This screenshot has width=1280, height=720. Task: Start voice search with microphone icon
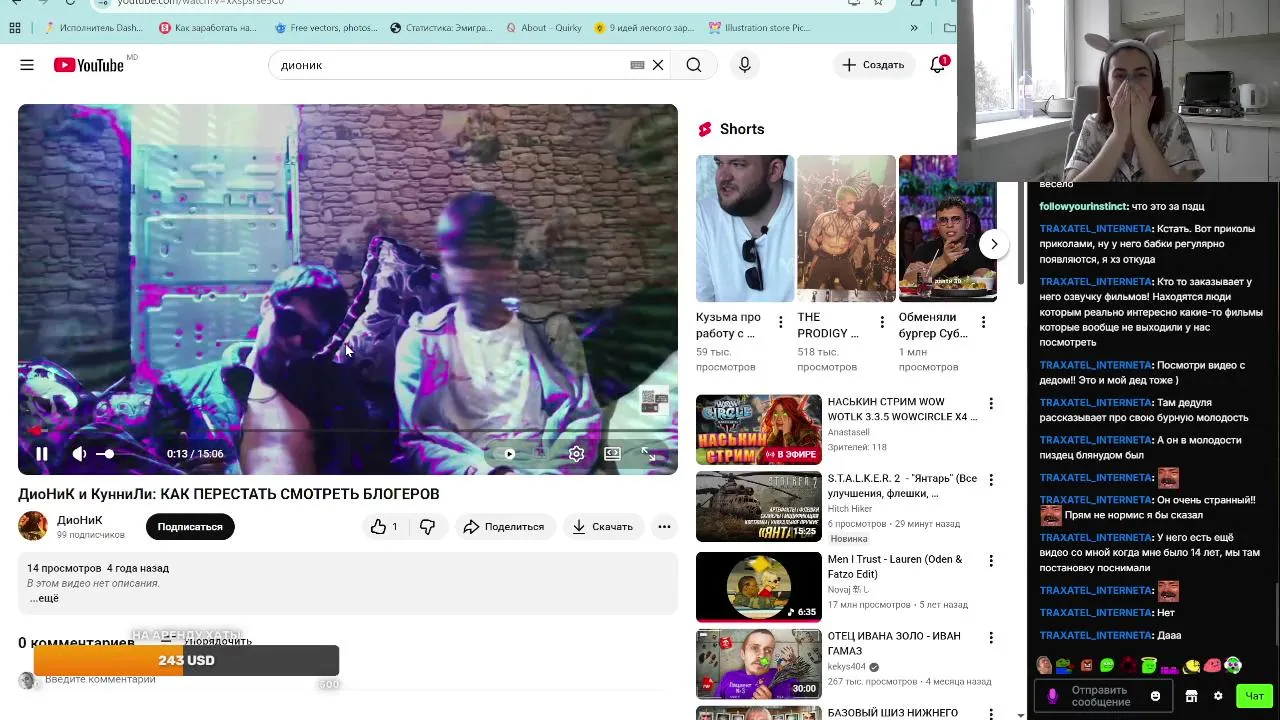pos(744,65)
